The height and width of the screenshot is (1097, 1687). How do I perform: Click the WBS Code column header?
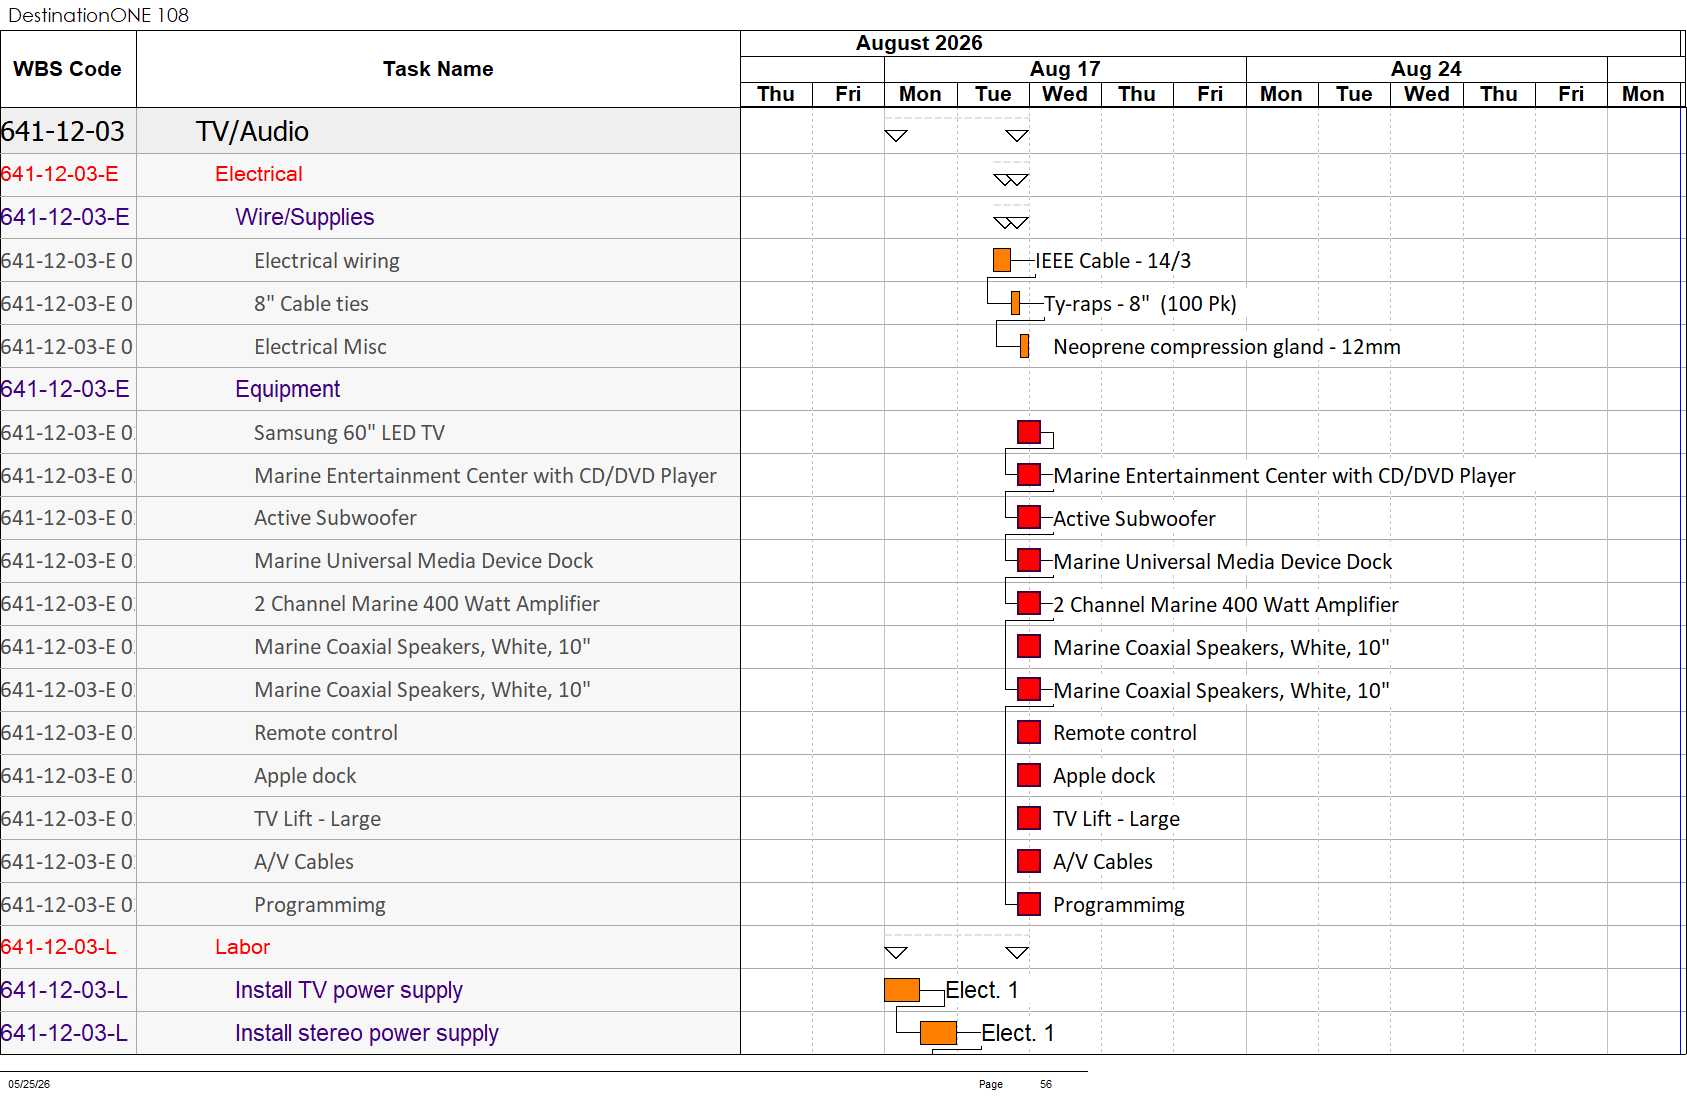[68, 69]
